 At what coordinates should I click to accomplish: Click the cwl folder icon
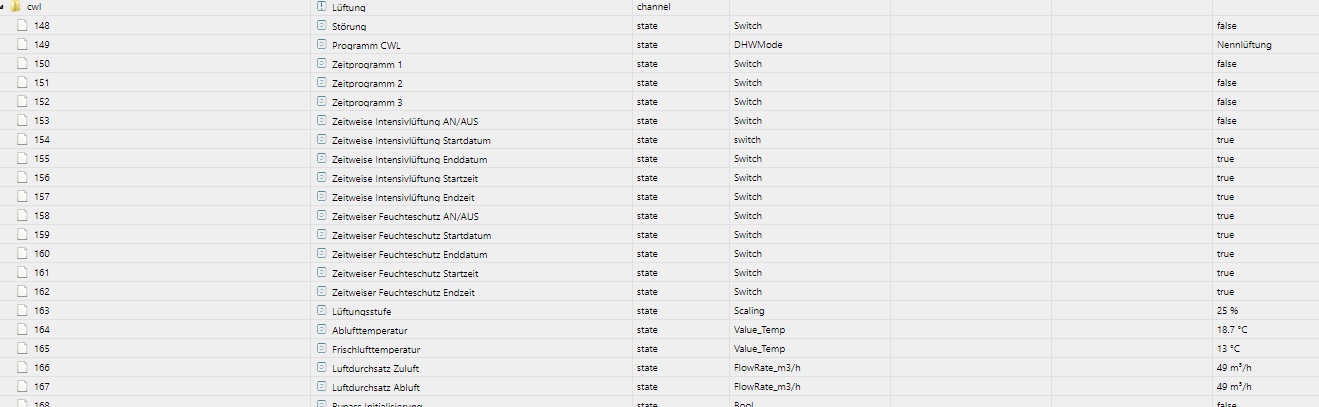click(x=16, y=6)
